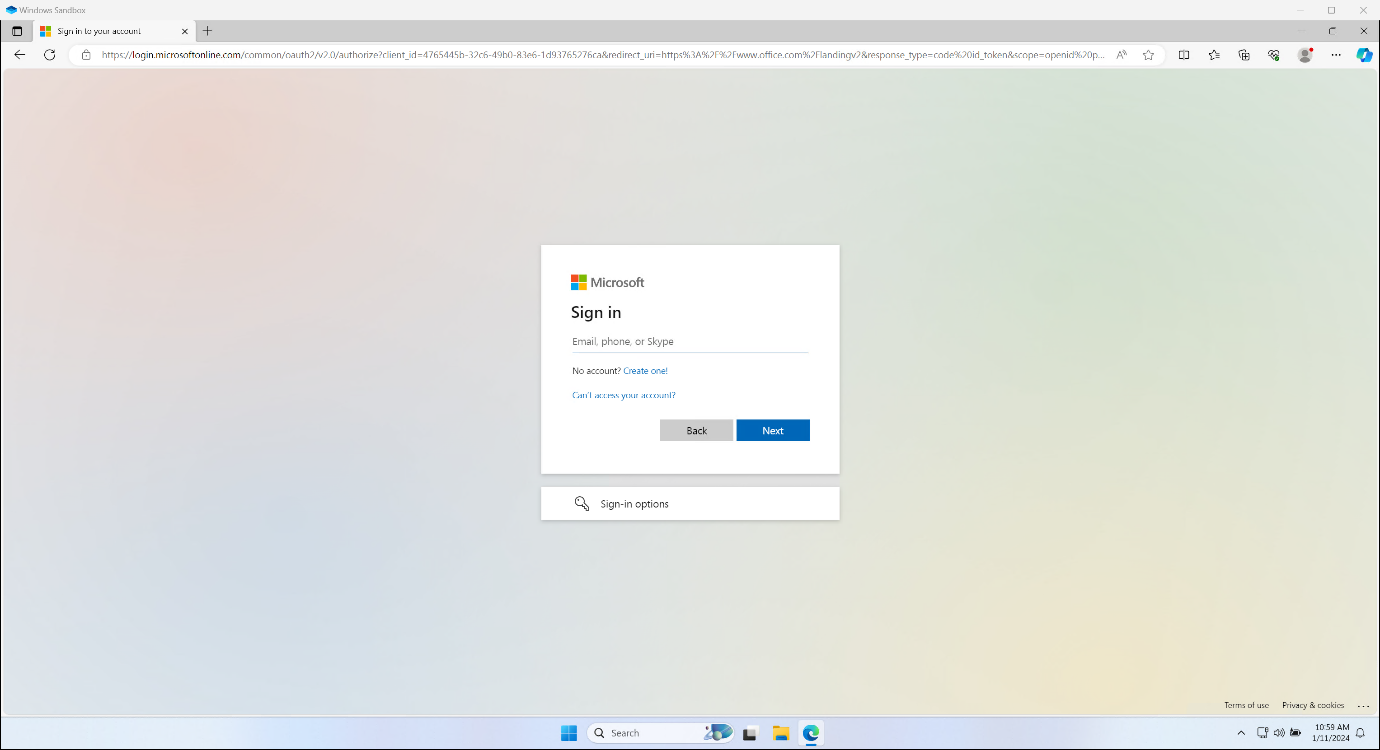Open the ellipsis menu near Privacy & cookies

point(1364,705)
